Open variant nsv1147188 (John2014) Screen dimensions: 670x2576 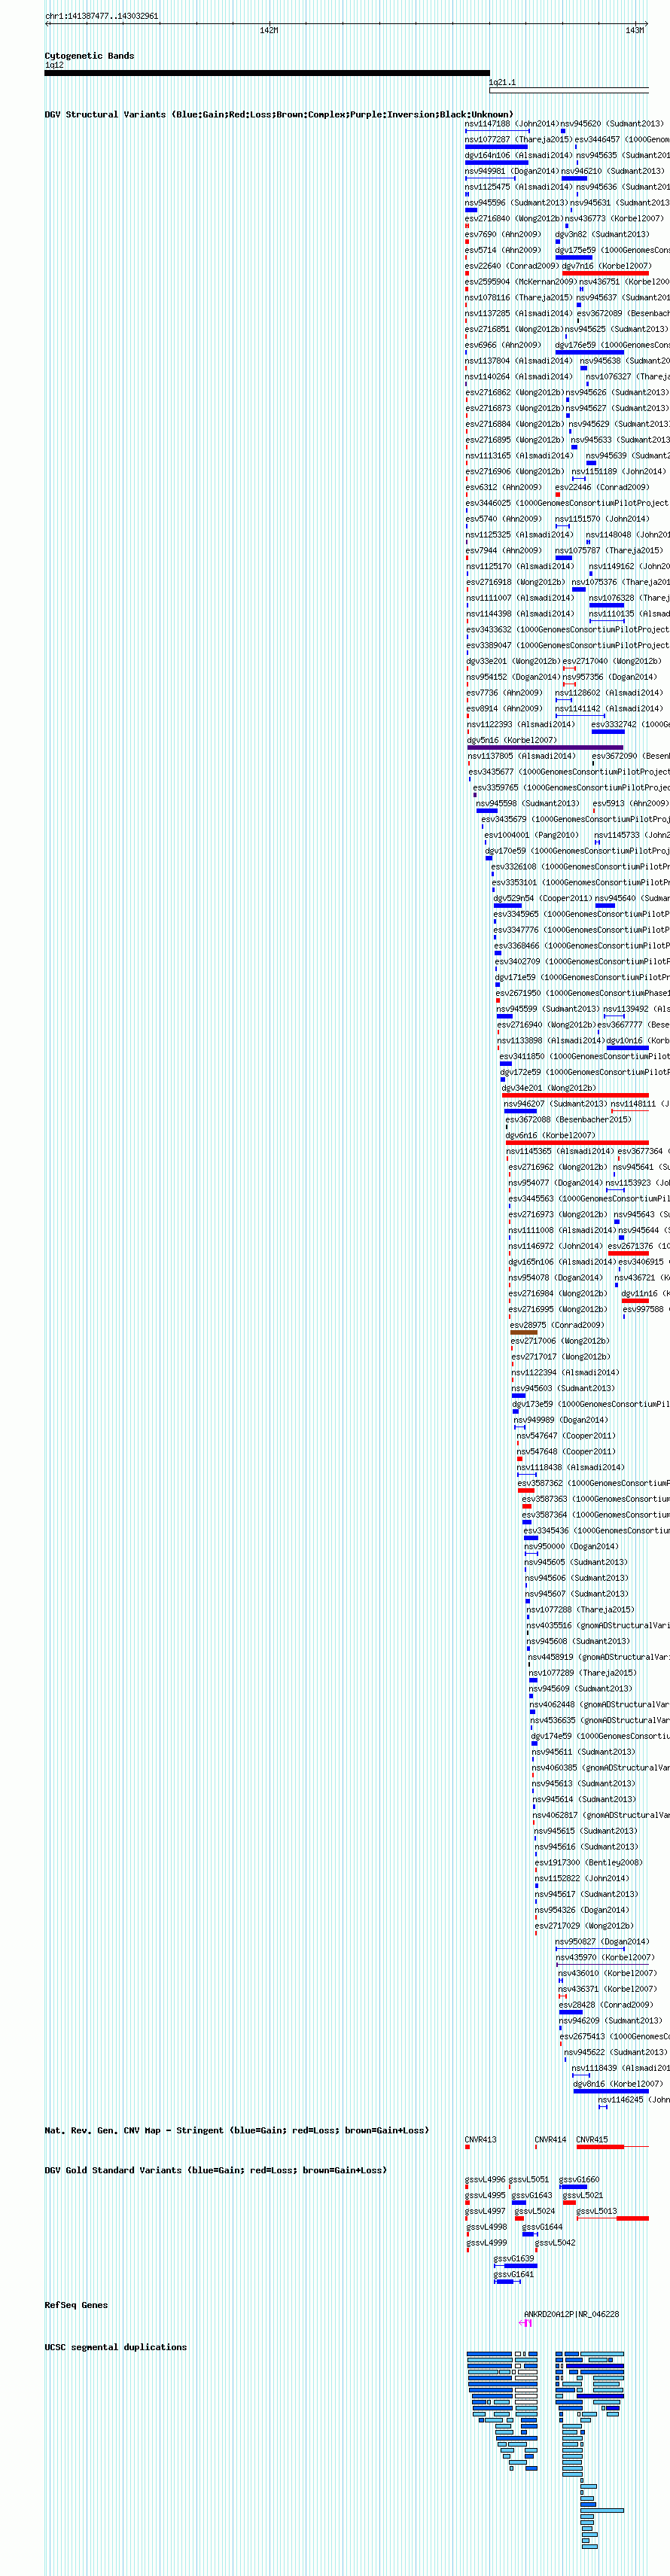click(x=511, y=124)
